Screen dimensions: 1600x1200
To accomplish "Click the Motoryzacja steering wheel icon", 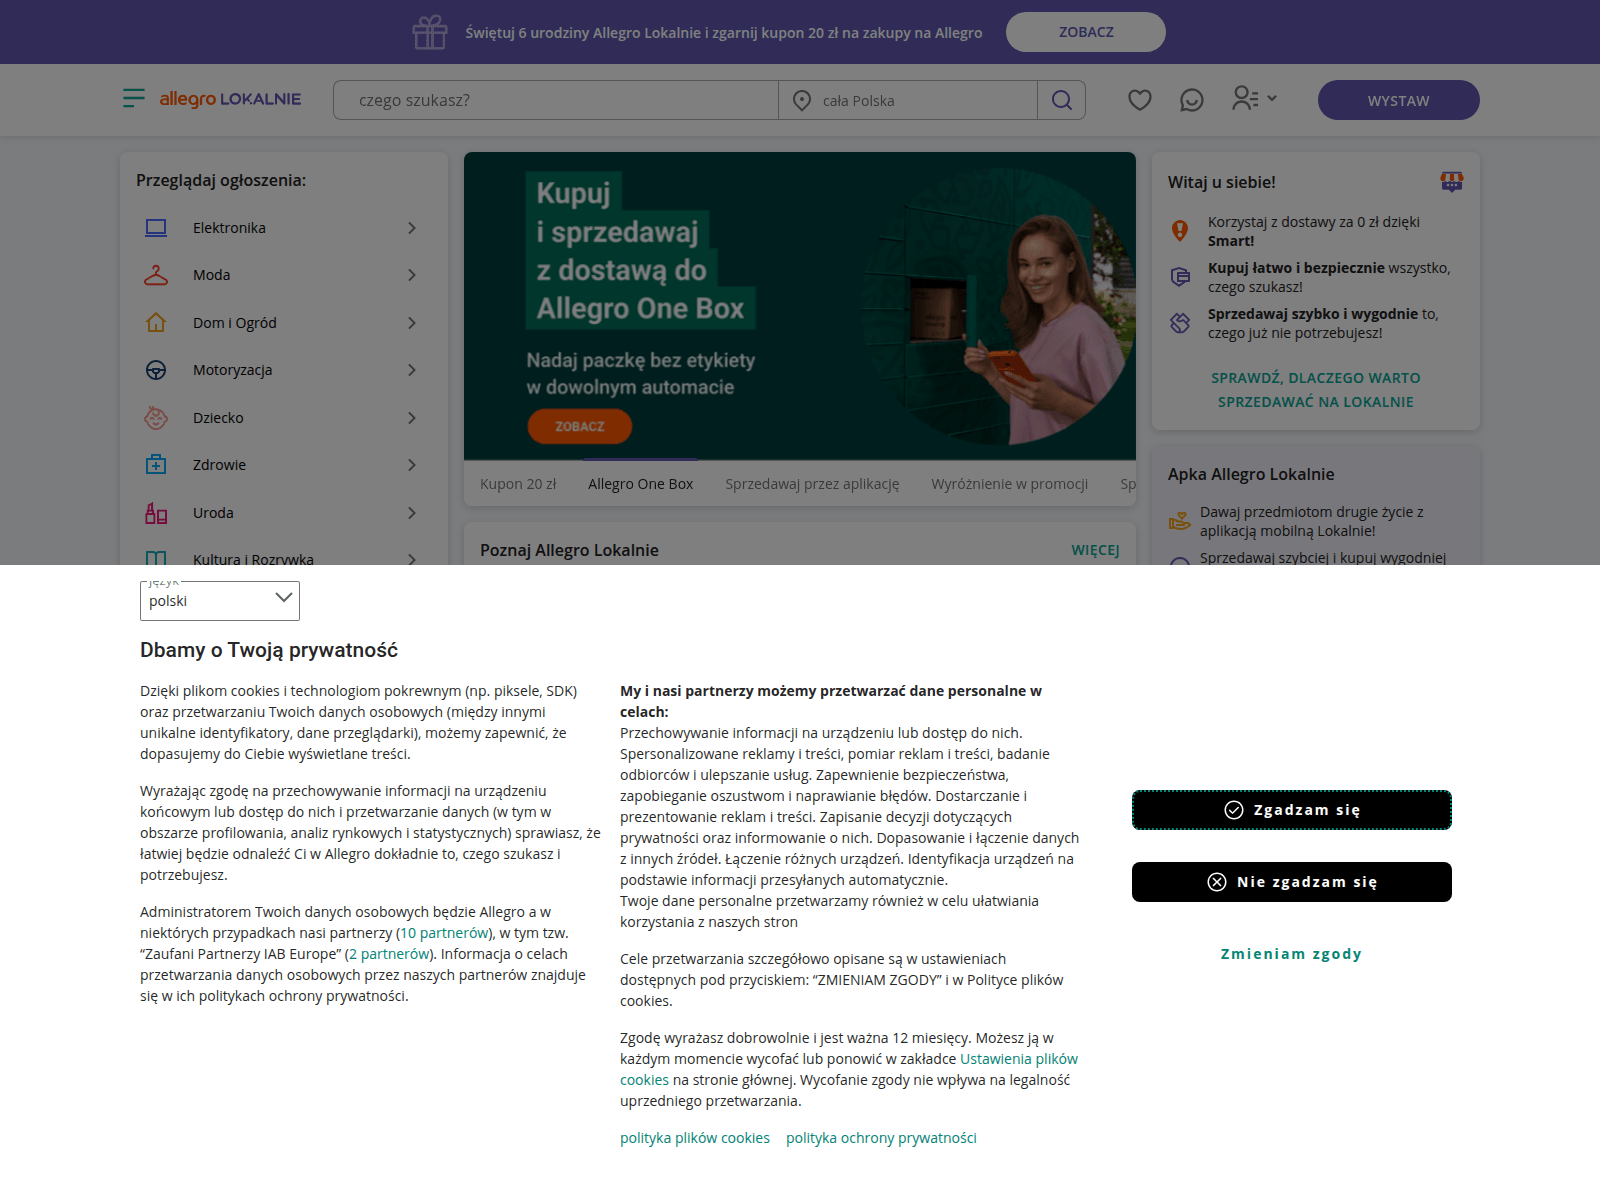I will [156, 370].
